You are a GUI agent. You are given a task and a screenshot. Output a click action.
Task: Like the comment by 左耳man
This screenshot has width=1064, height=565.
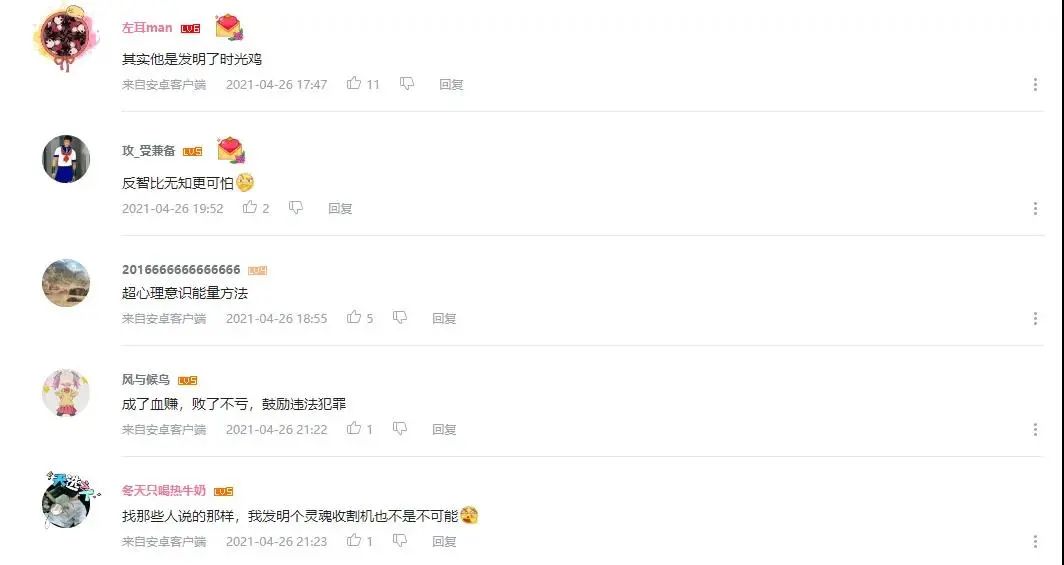(354, 83)
